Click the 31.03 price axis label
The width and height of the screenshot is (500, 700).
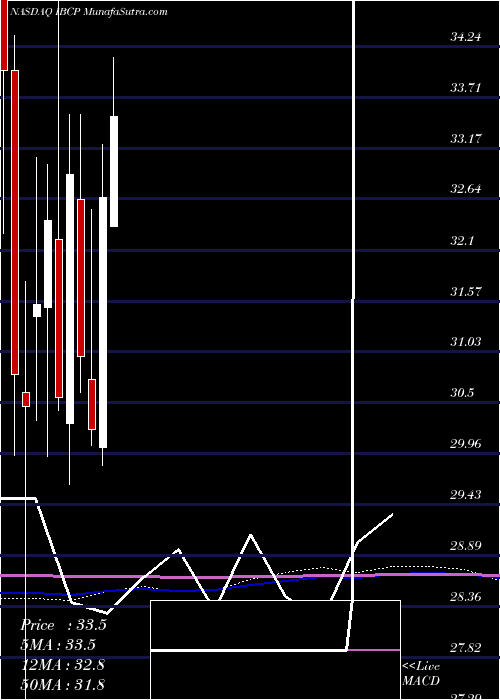(465, 342)
